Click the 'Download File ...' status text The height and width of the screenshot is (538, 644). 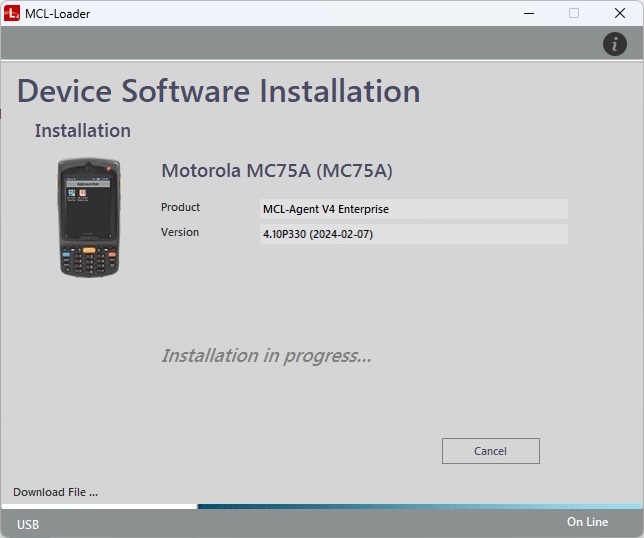point(55,492)
